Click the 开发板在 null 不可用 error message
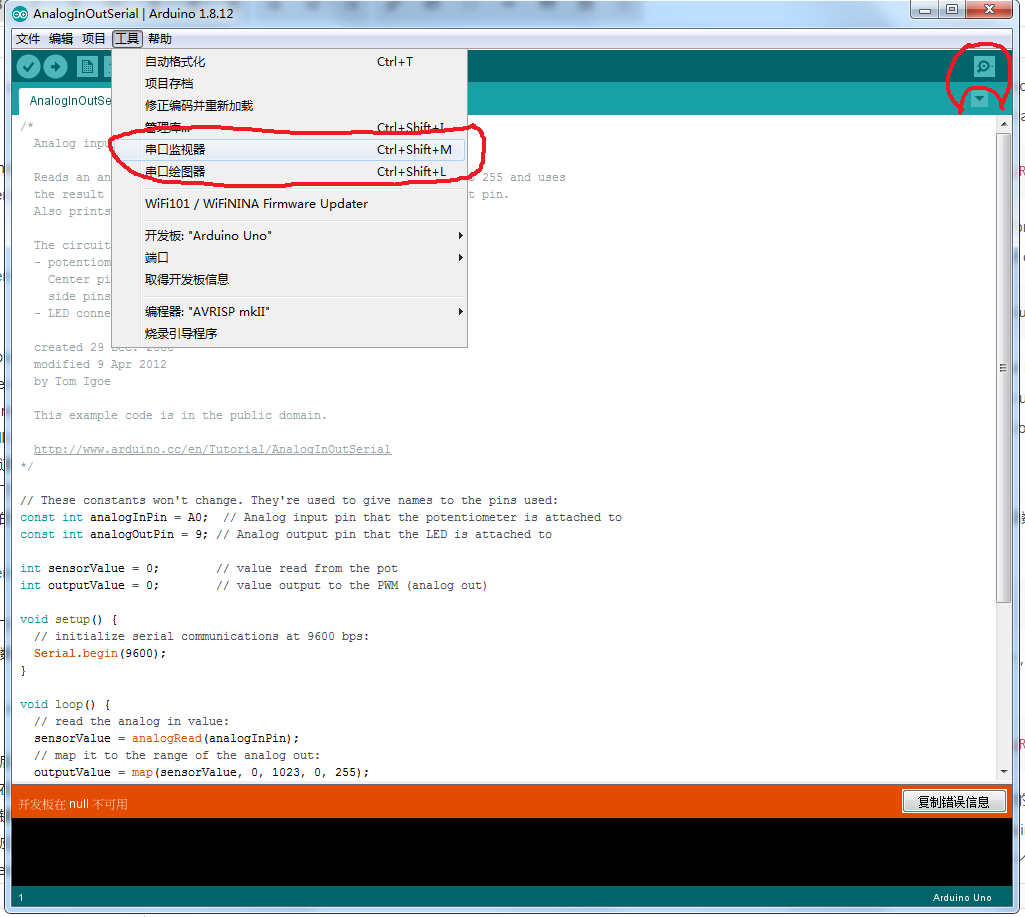The width and height of the screenshot is (1025, 917). (x=73, y=804)
